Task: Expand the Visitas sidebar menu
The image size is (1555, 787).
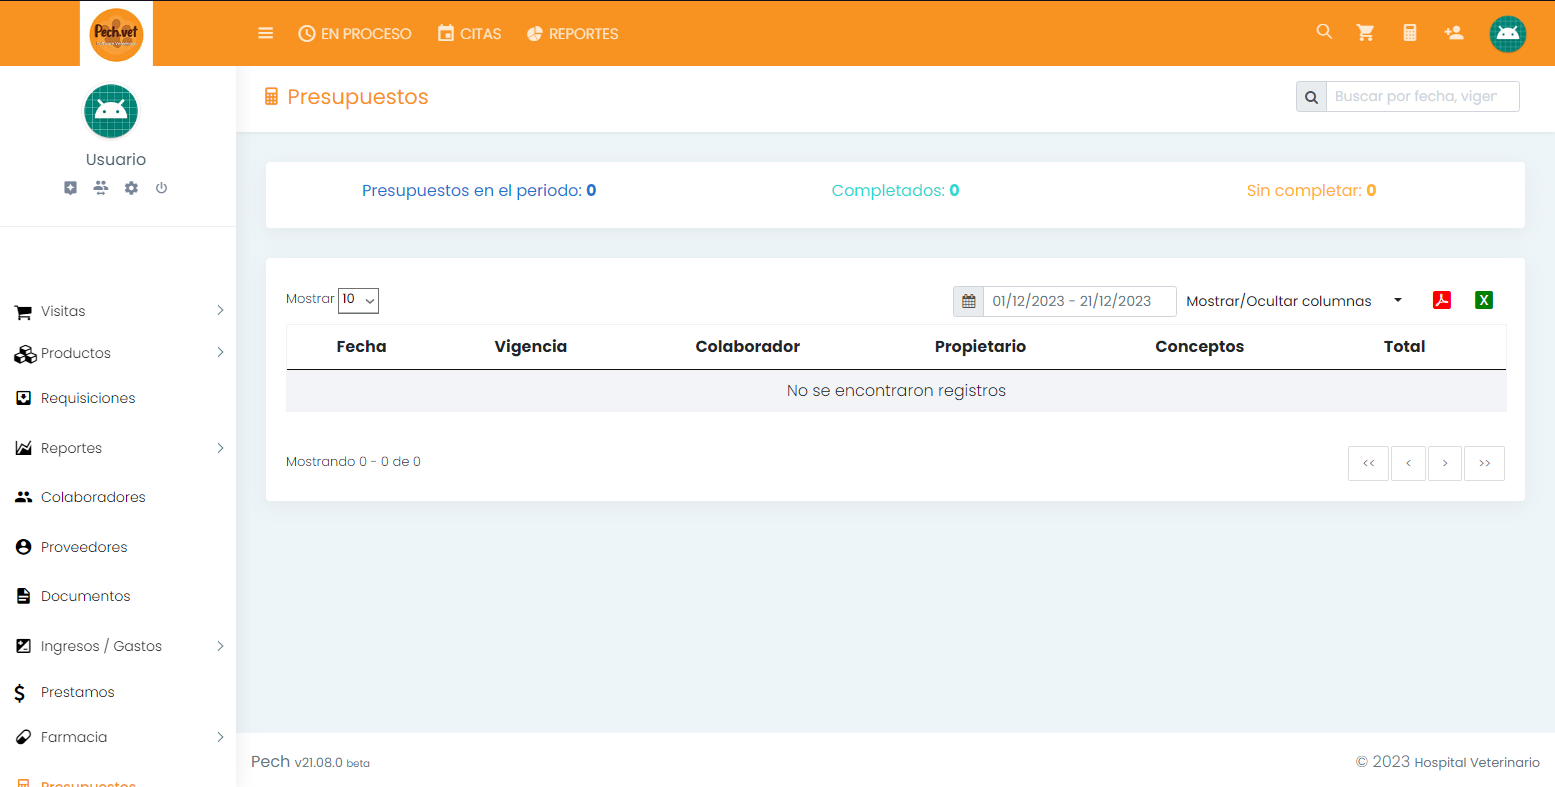Action: pyautogui.click(x=118, y=311)
